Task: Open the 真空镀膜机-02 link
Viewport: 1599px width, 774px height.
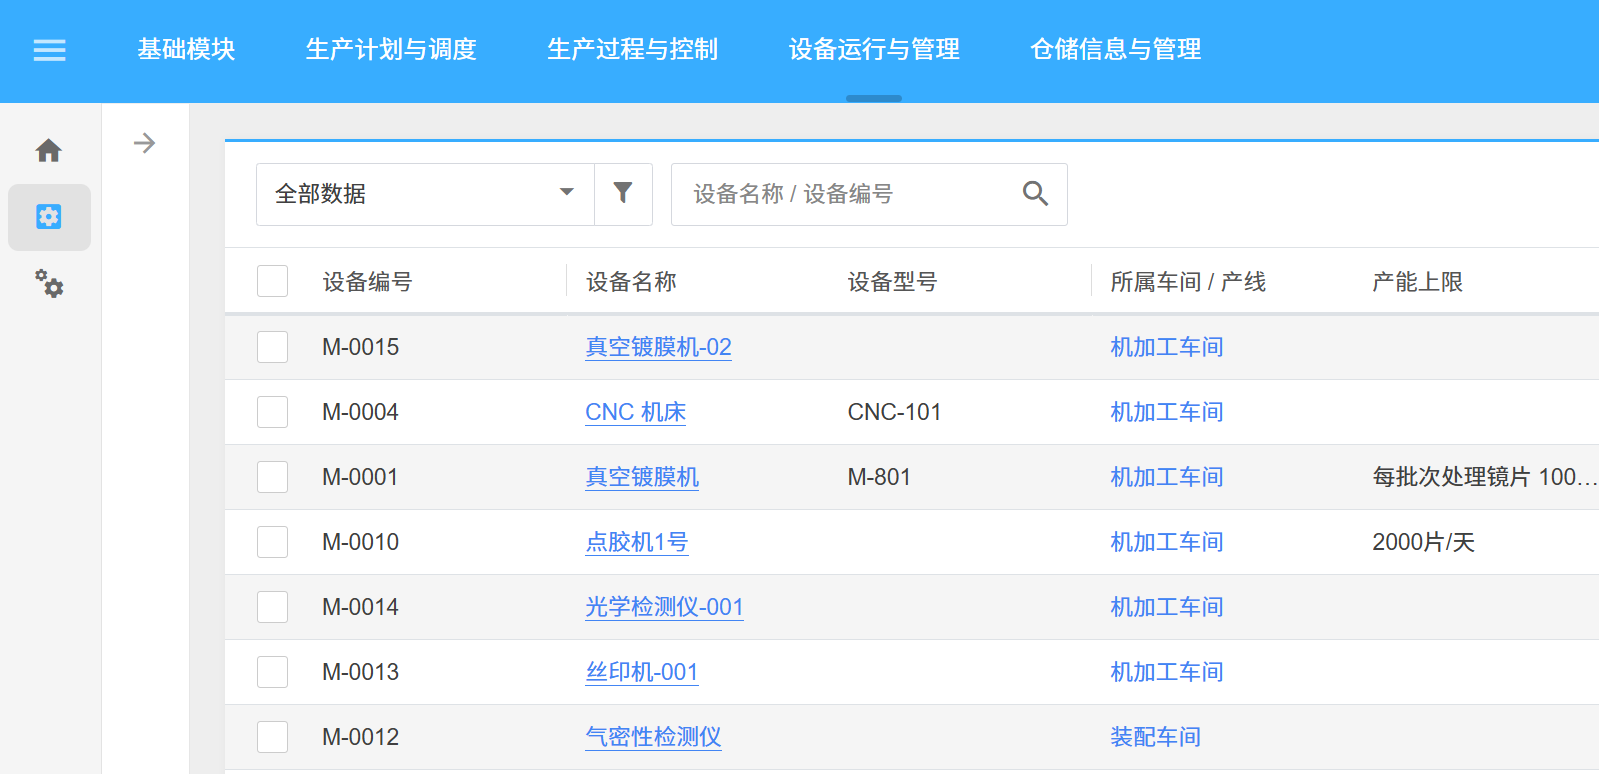Action: (658, 347)
